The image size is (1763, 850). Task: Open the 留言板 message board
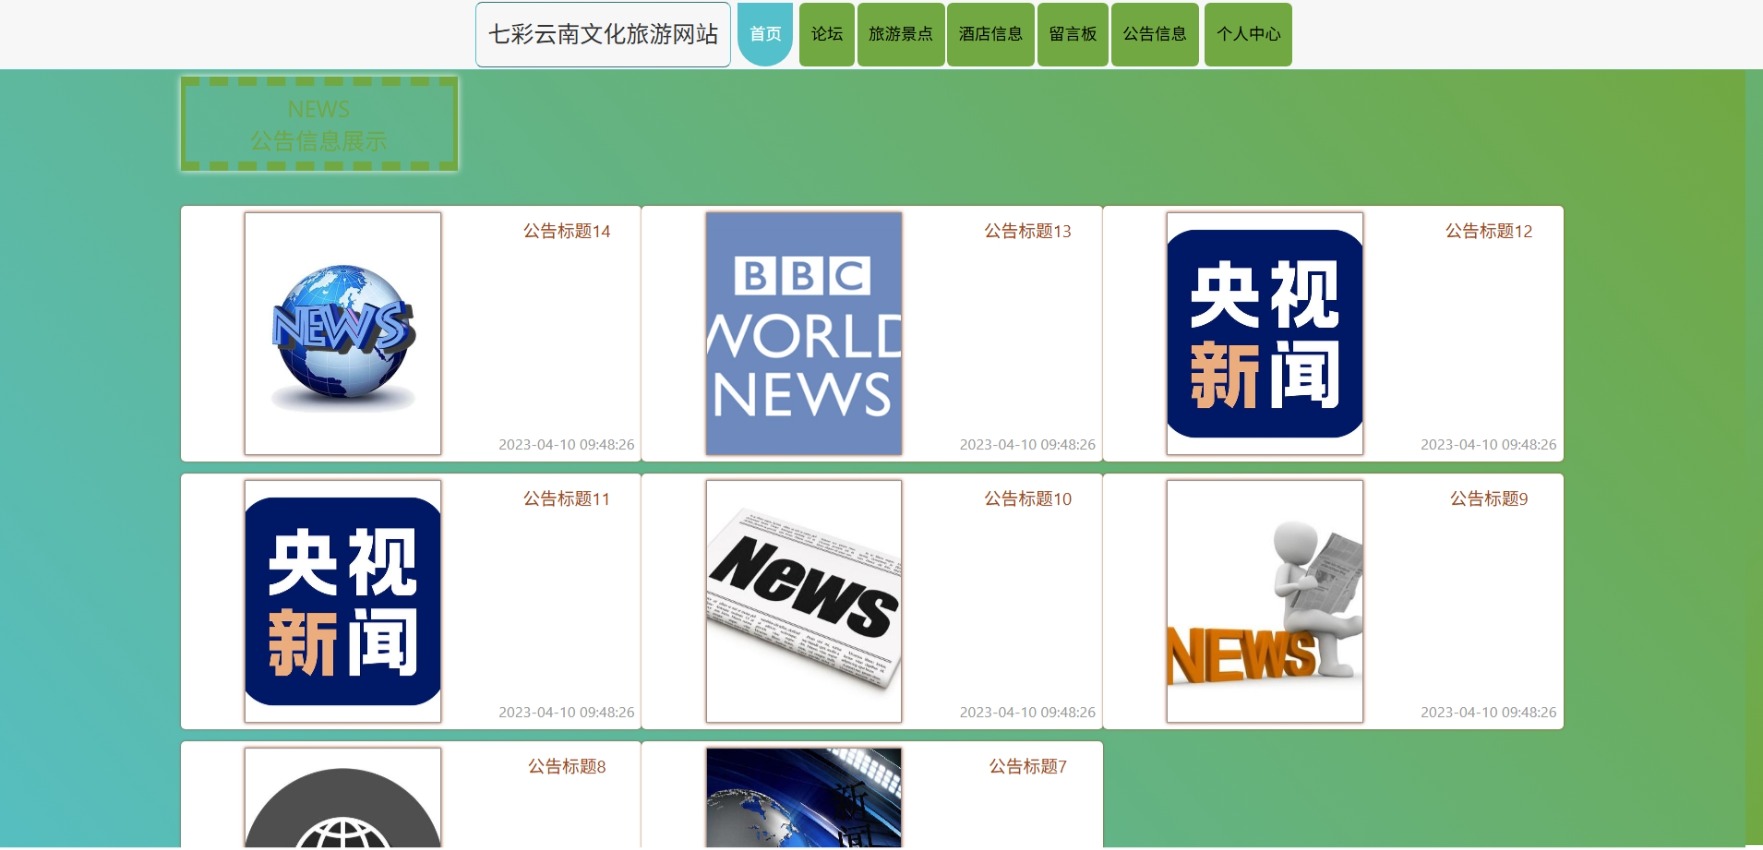(x=1073, y=34)
